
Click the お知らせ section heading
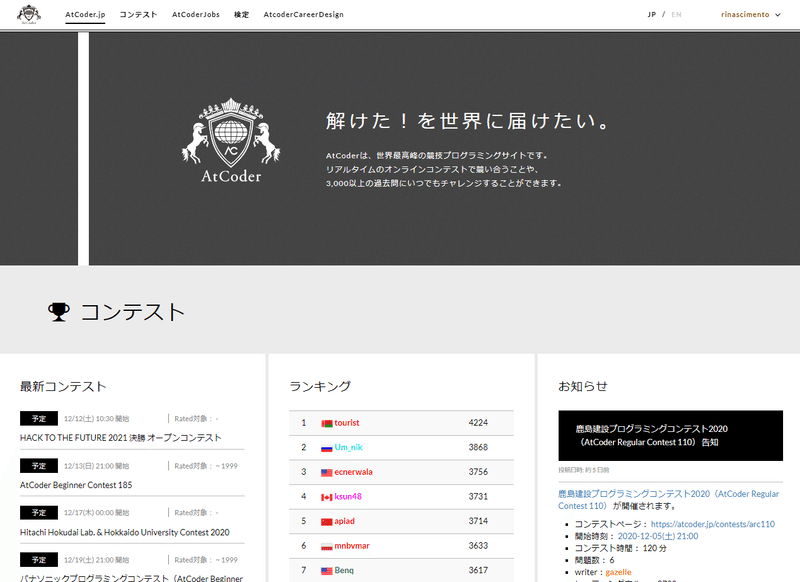583,387
